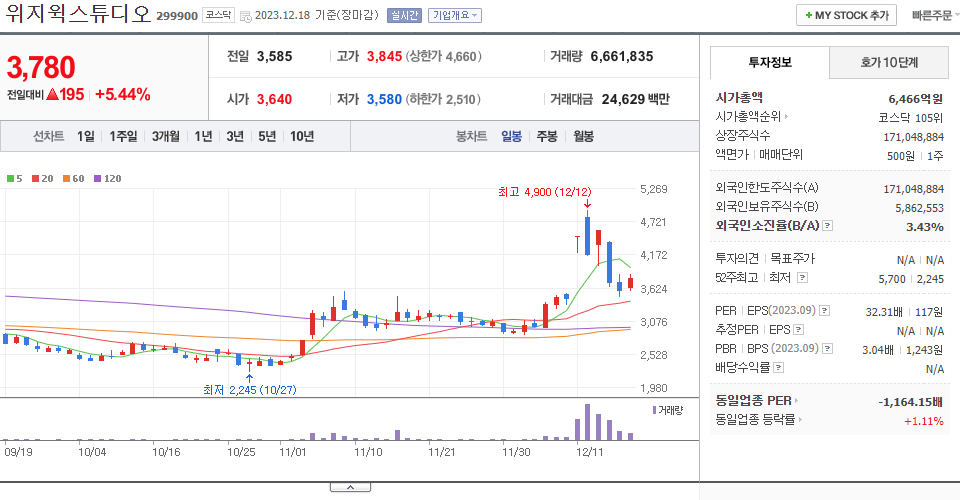The height and width of the screenshot is (500, 960).
Task: Select the 1주일 line chart period
Action: (x=123, y=136)
